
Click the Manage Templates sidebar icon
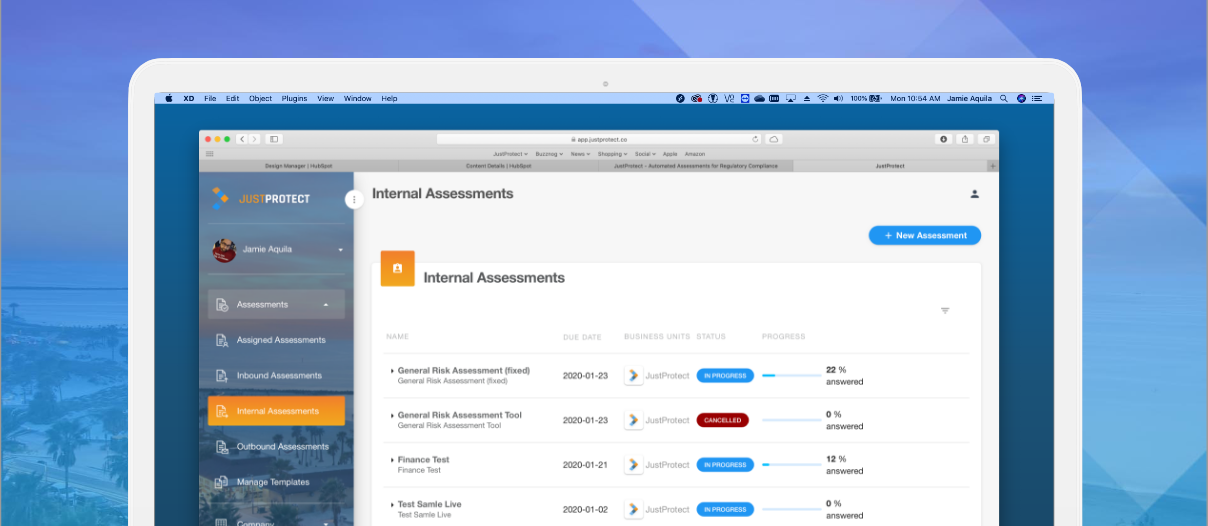pyautogui.click(x=222, y=482)
